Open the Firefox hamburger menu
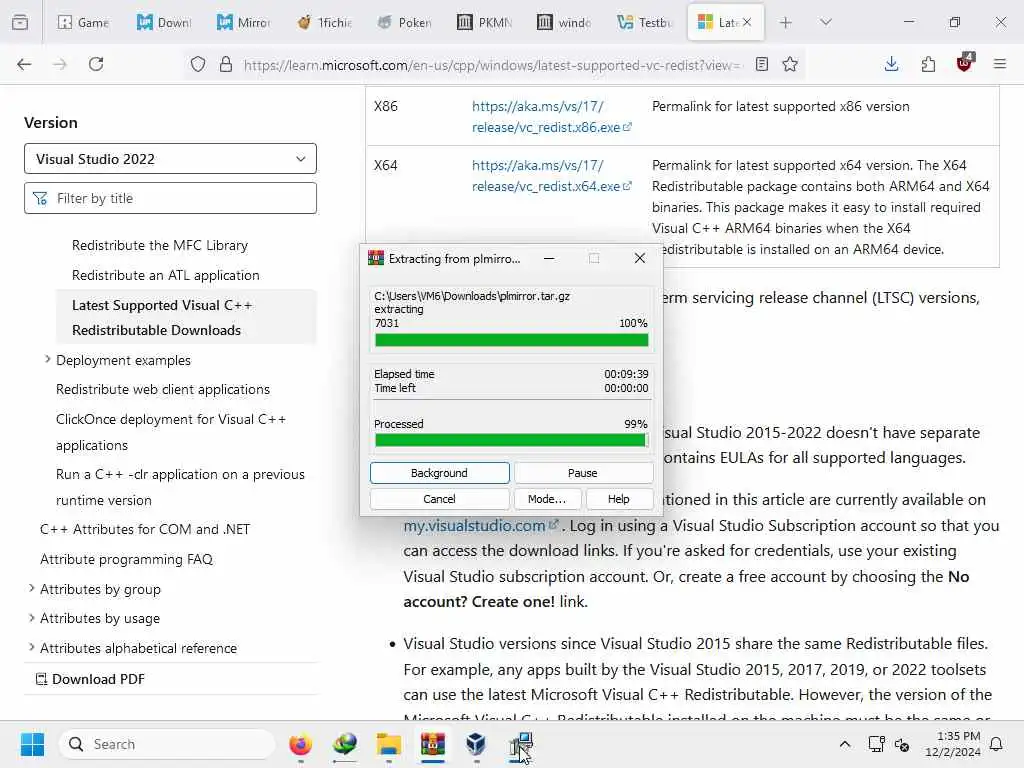 click(1000, 64)
